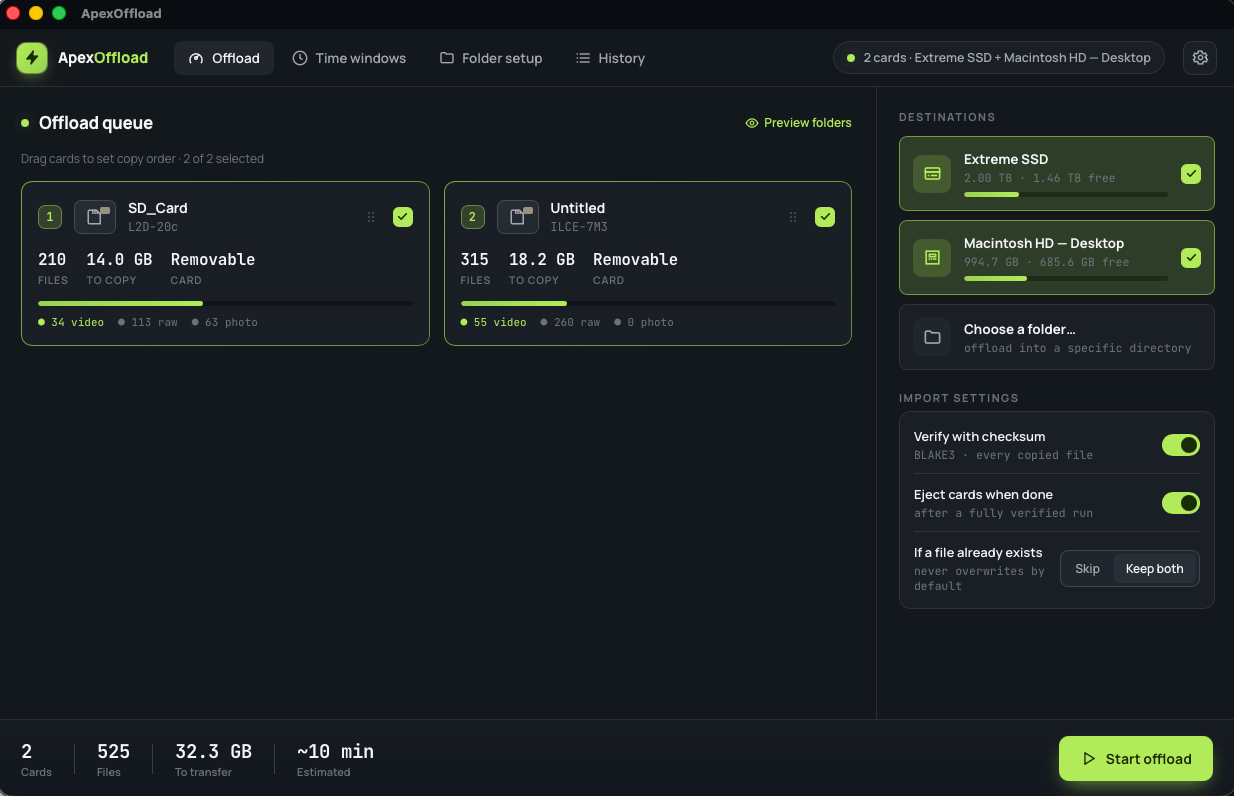The image size is (1234, 796).
Task: Click the 113 raw label
Action: tap(148, 322)
